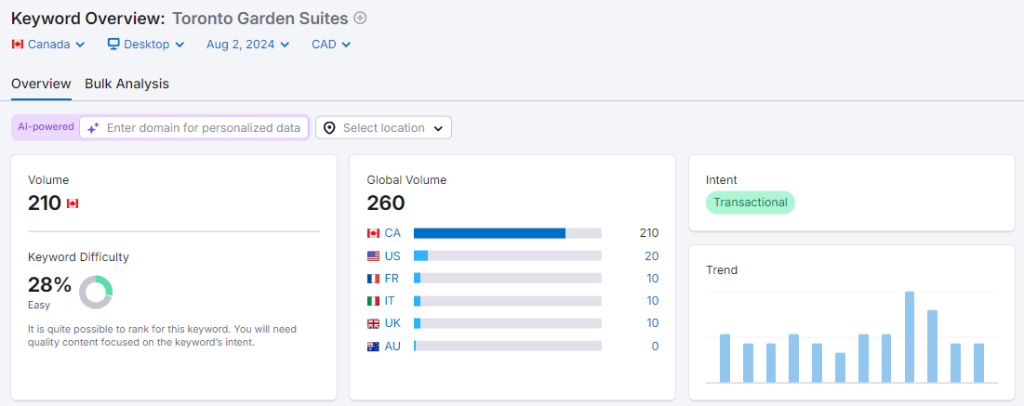Click the Toronto Garden Suites keyword title

(x=260, y=18)
